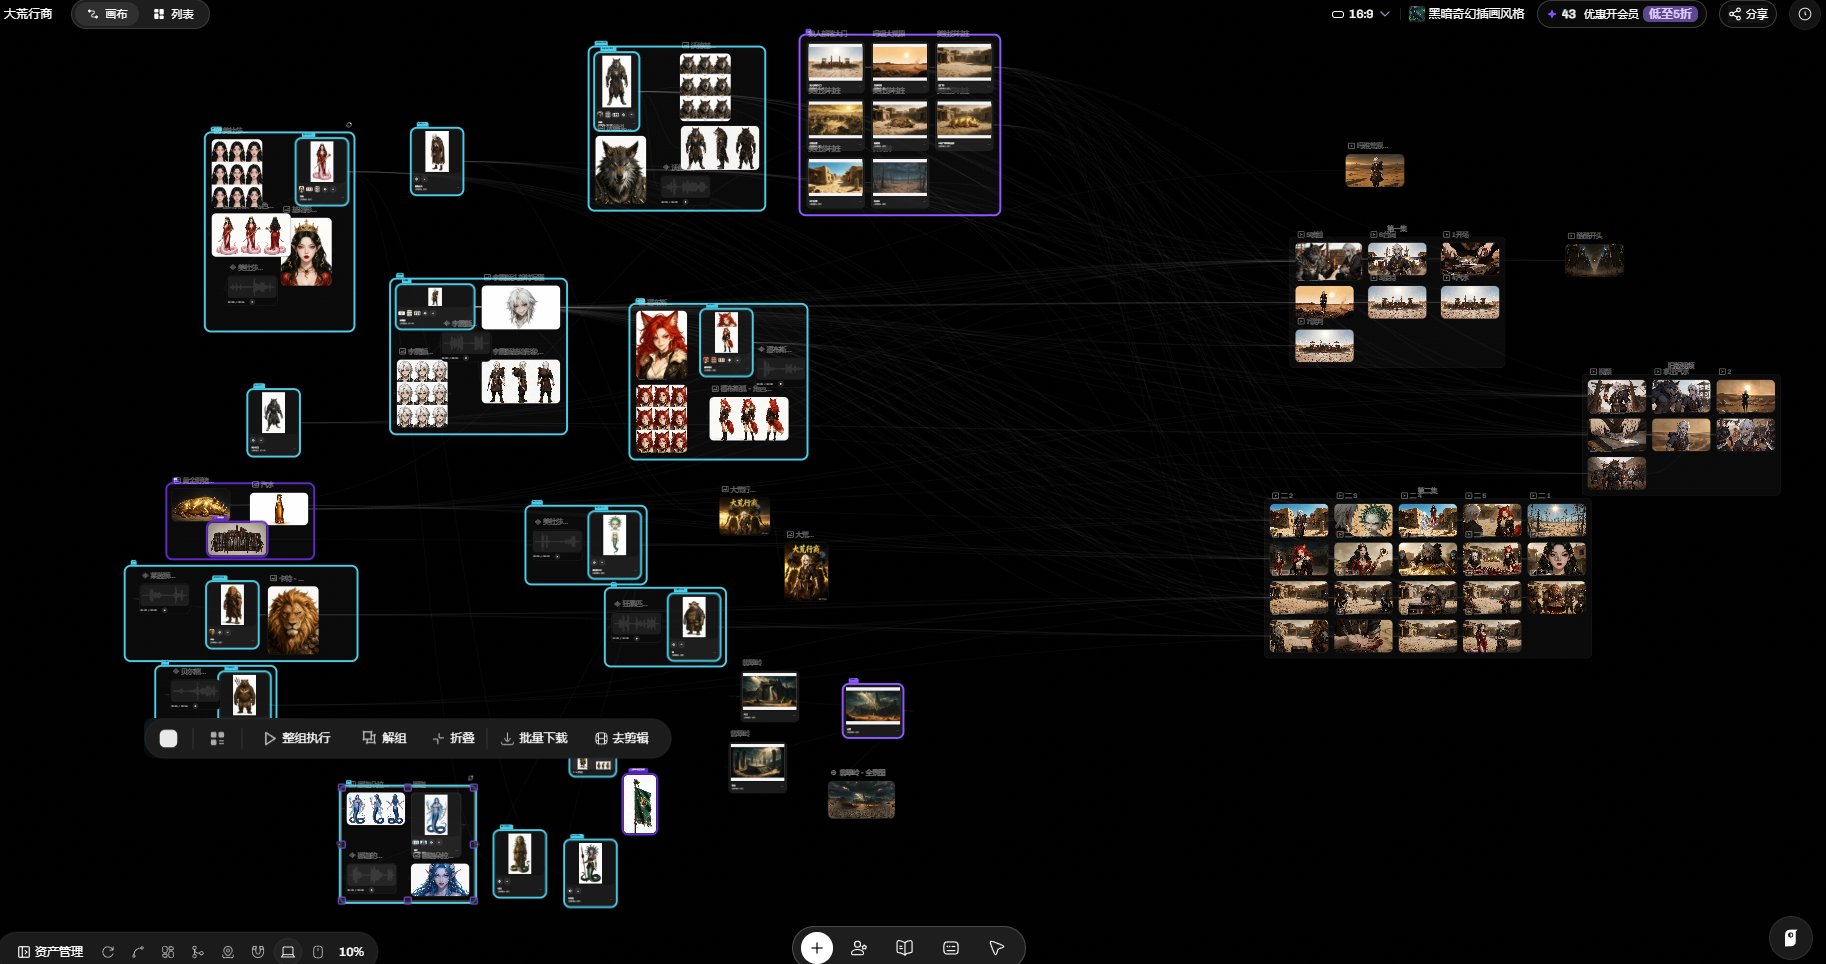Open the 16:9 aspect ratio dropdown
Viewport: 1826px width, 964px height.
[x=1361, y=14]
